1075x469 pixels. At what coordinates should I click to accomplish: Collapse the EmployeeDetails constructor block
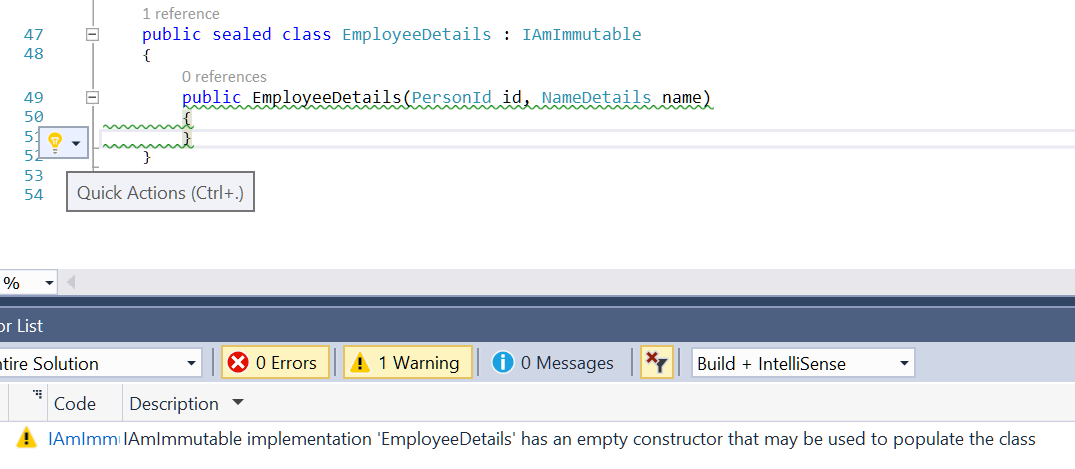pyautogui.click(x=93, y=98)
